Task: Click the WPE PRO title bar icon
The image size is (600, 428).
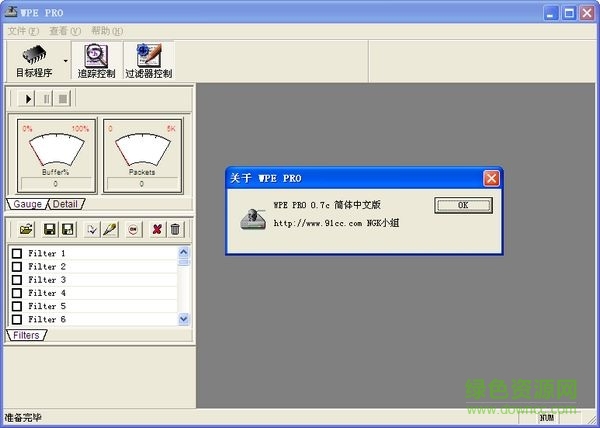Action: tap(11, 11)
